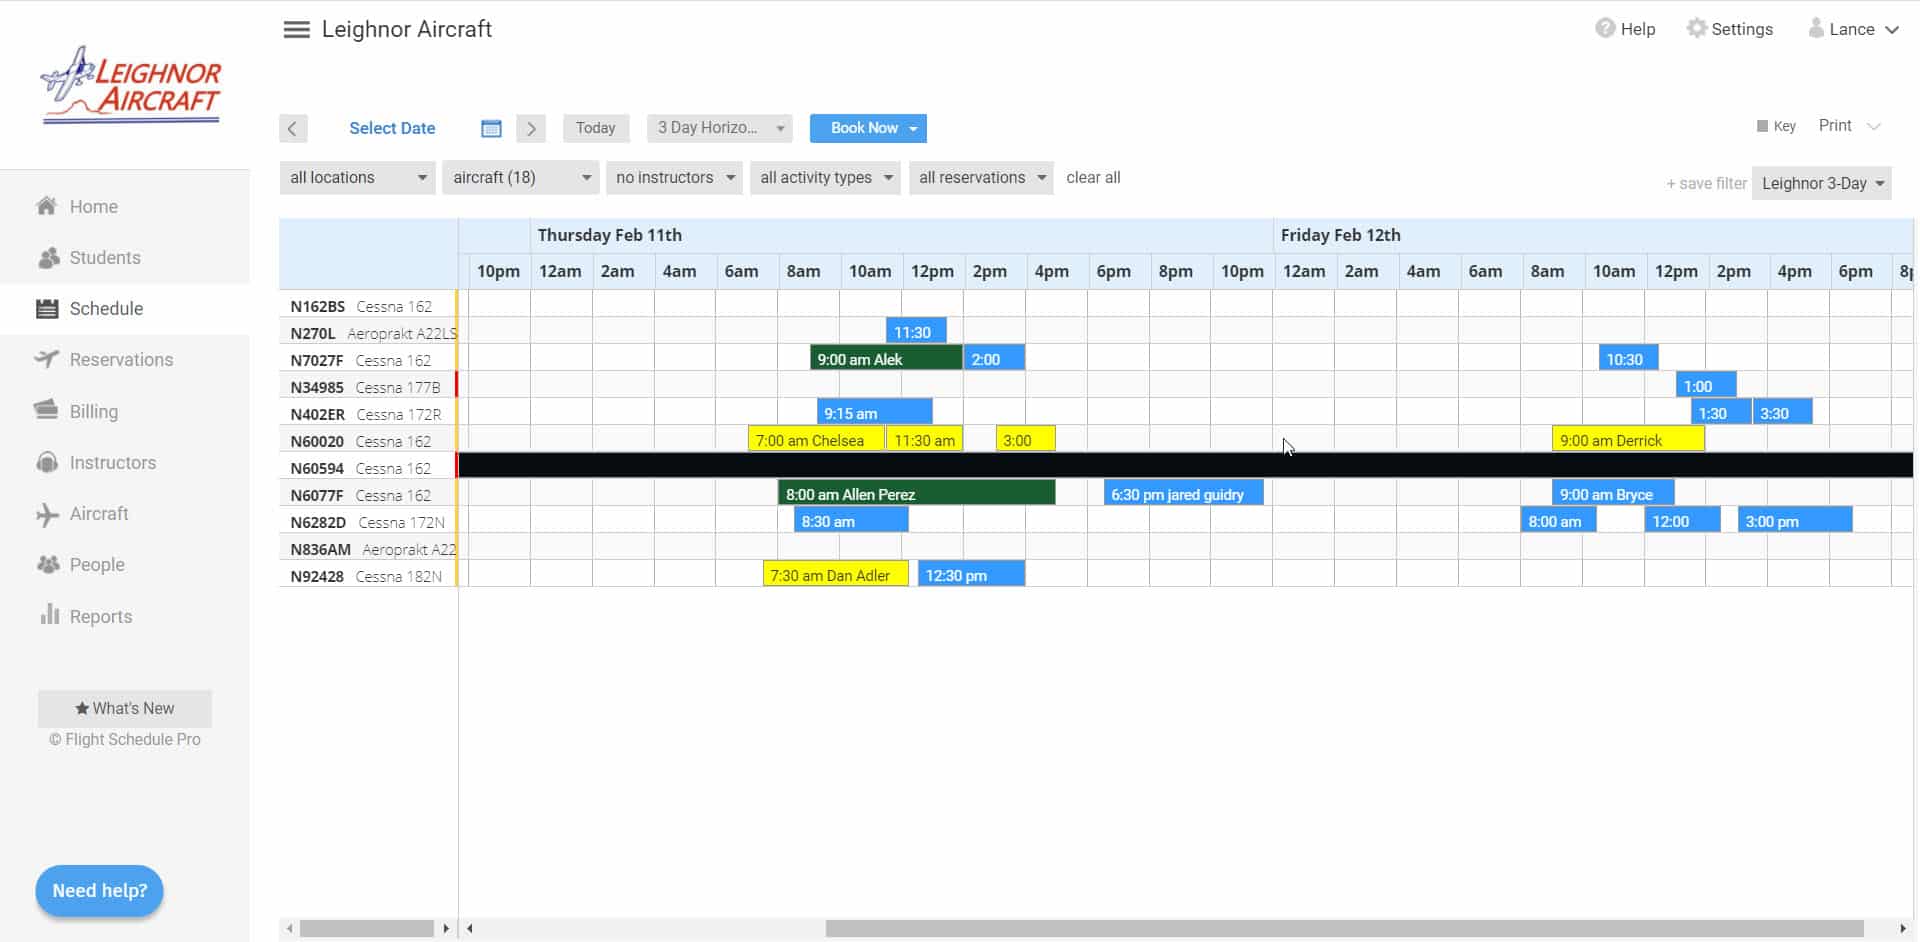Open the 8:00 am Allen Perez reservation
The width and height of the screenshot is (1920, 942).
coord(916,494)
